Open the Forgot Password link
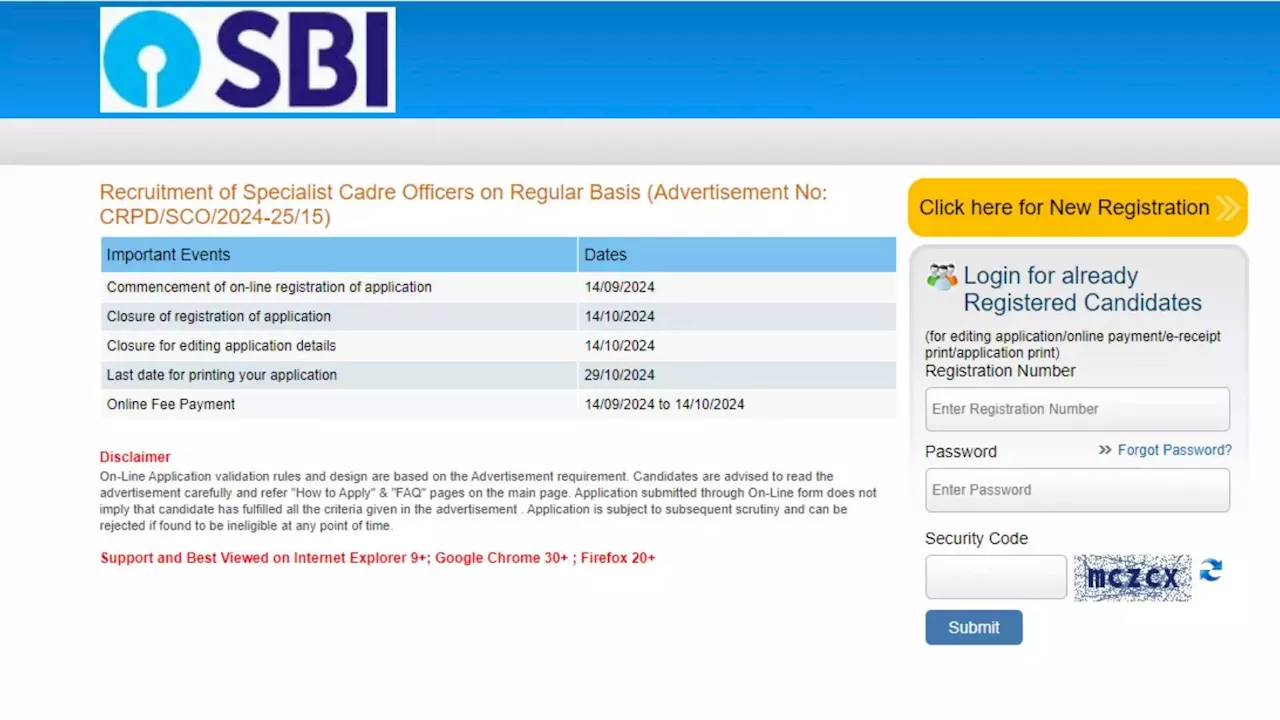Viewport: 1280px width, 720px height. pyautogui.click(x=1175, y=450)
